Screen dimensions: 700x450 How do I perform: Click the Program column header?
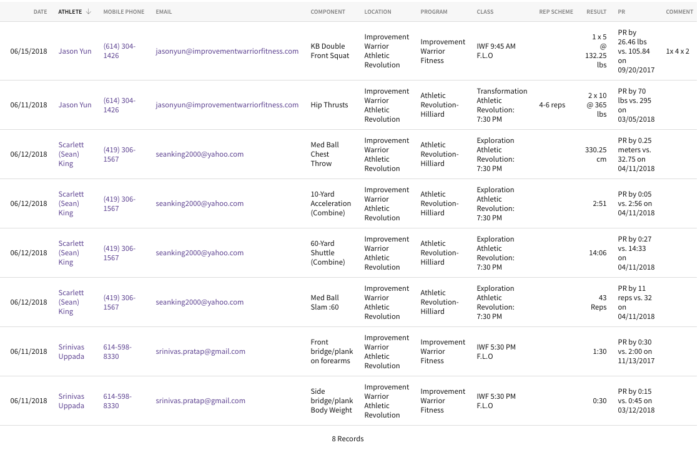433,12
